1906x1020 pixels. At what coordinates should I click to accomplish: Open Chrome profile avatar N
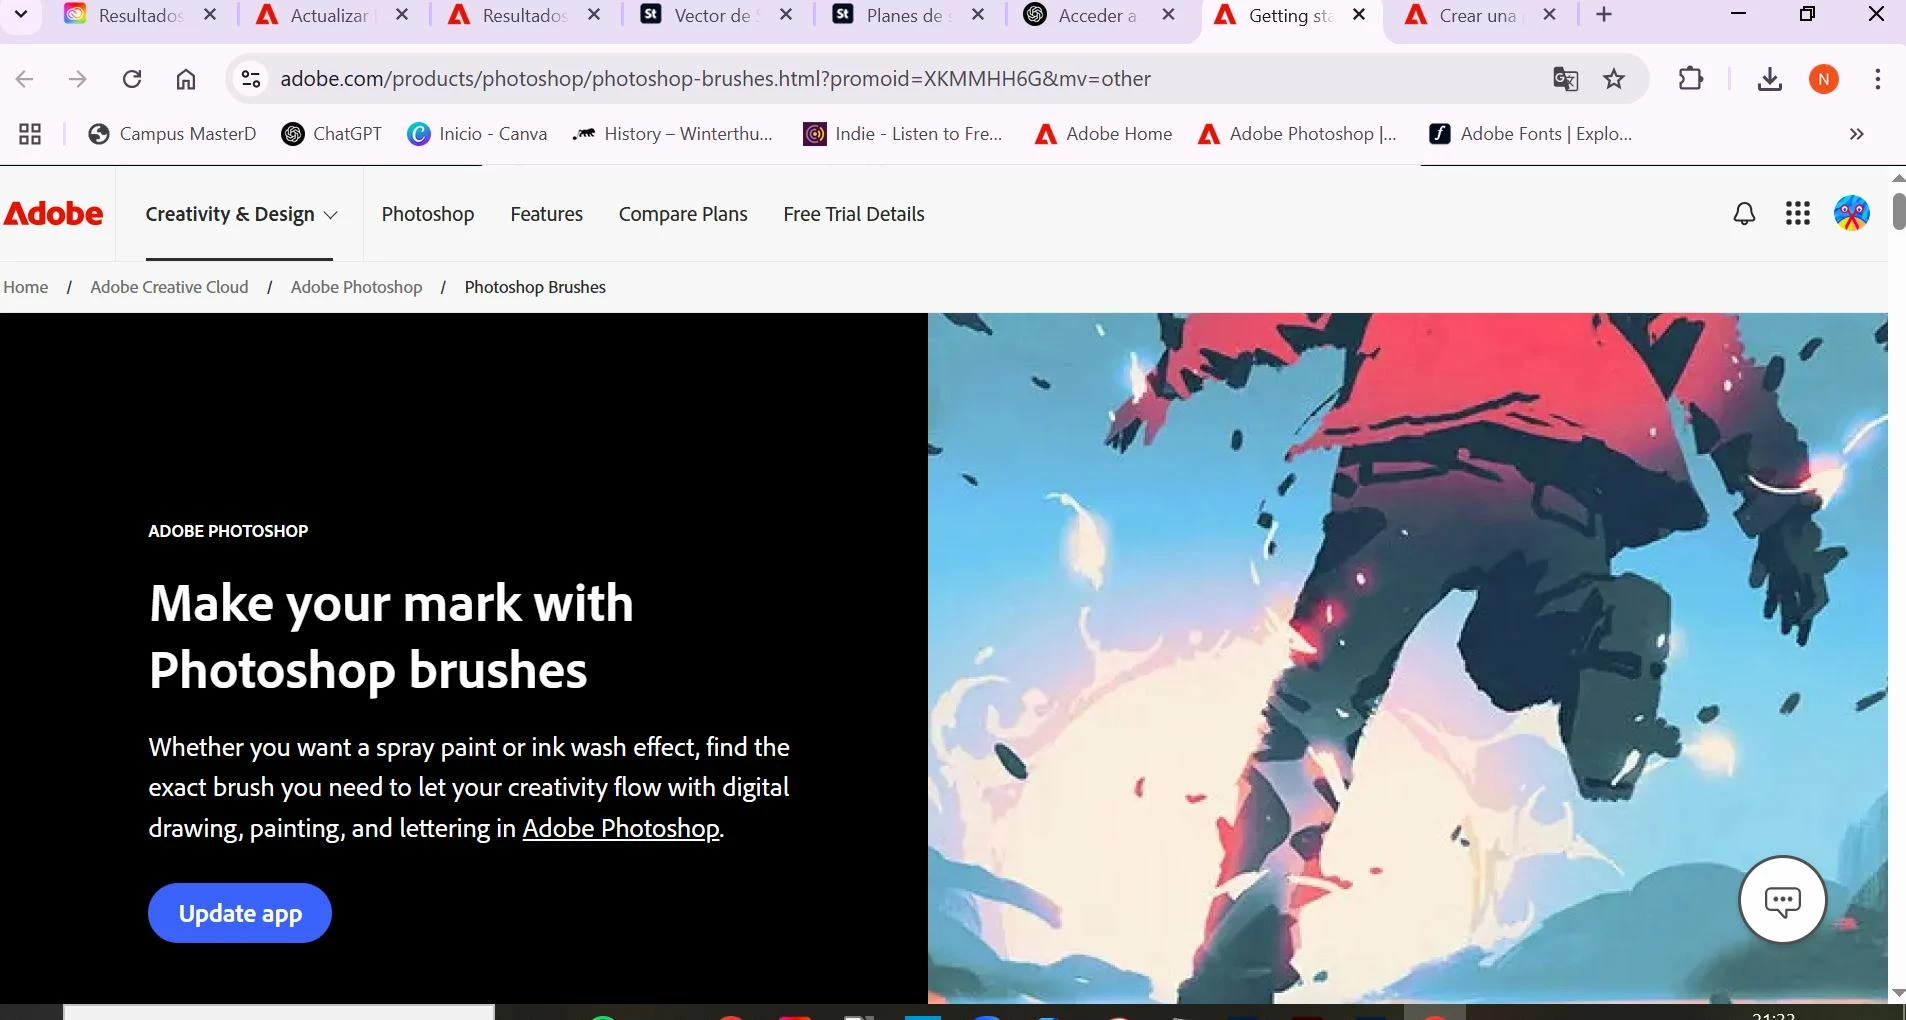[x=1824, y=79]
